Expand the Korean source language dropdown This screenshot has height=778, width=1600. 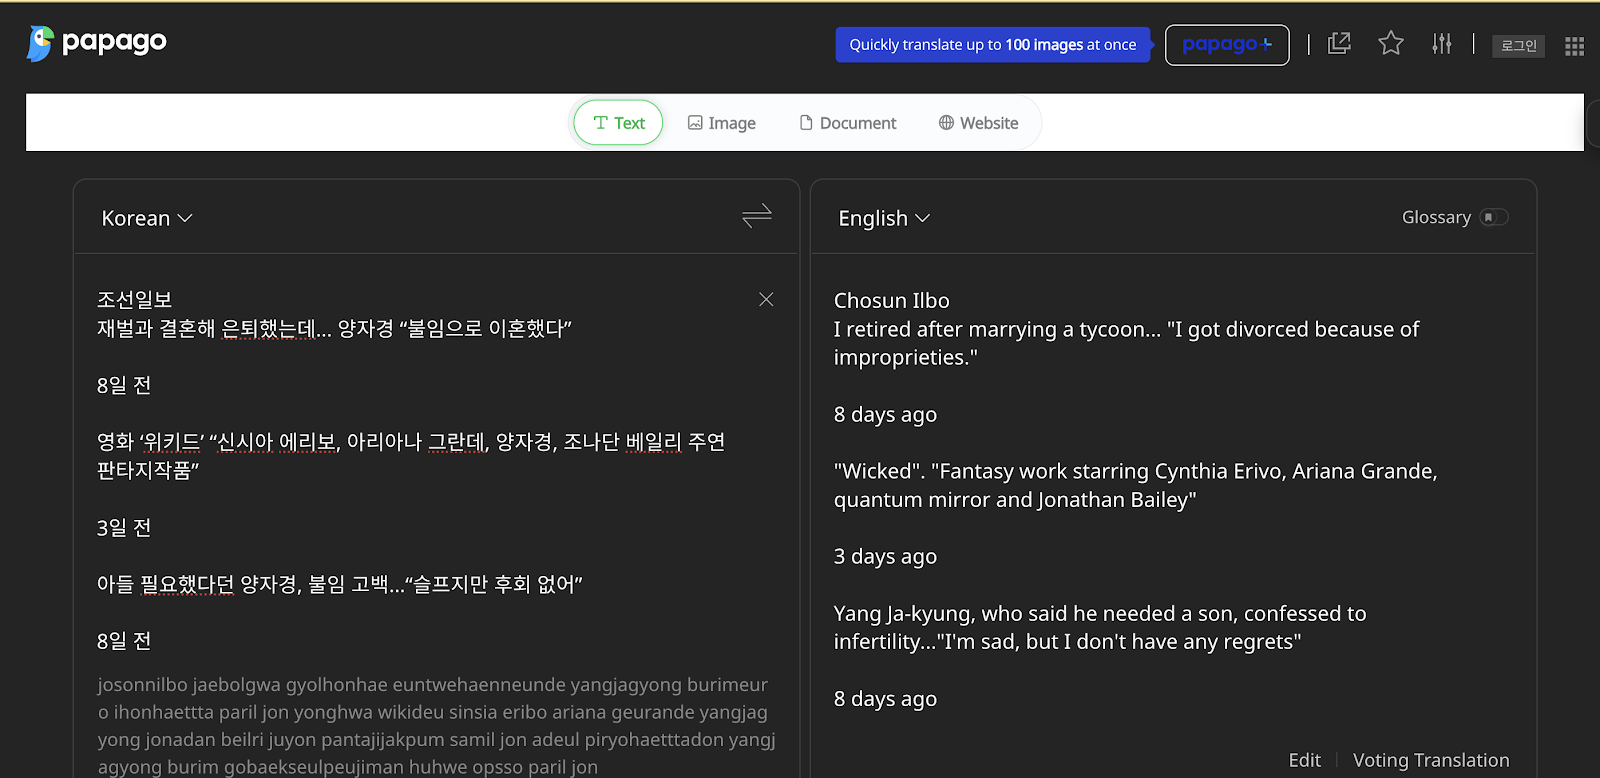tap(147, 218)
